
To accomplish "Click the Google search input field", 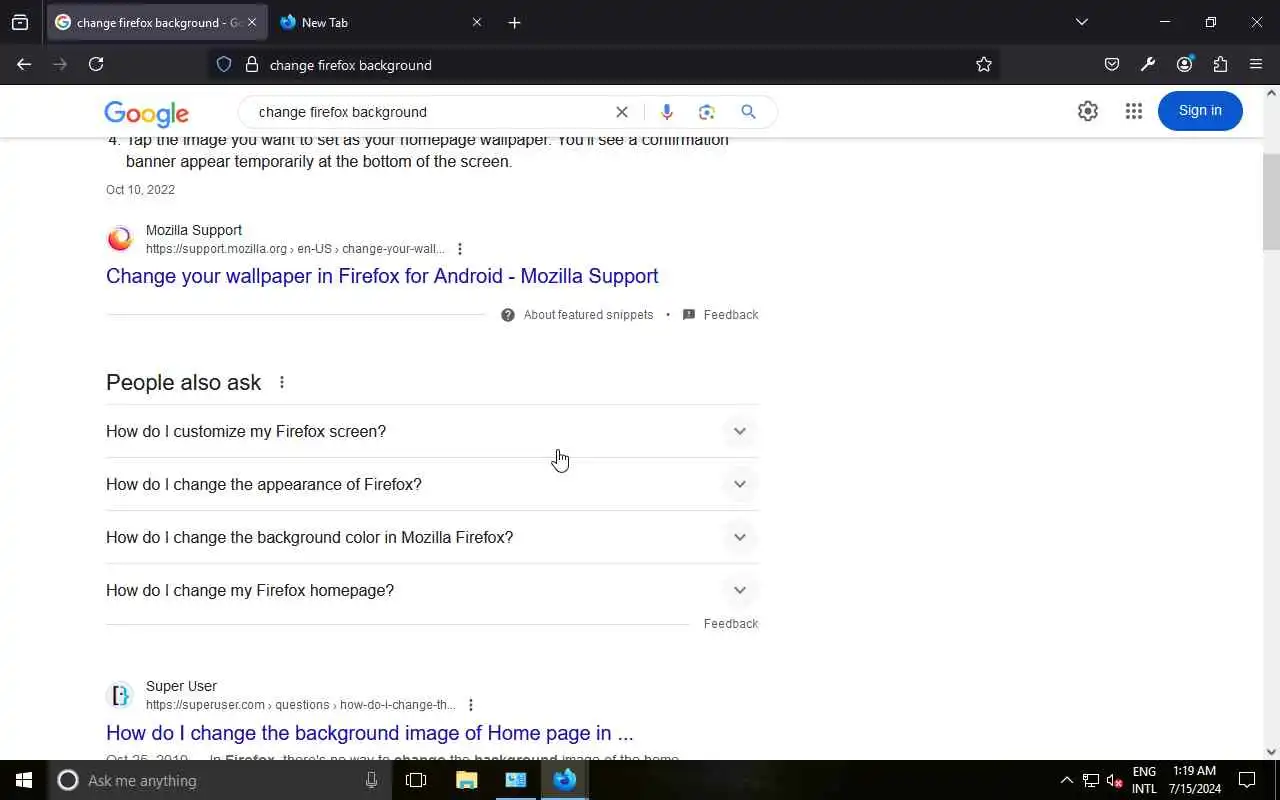I will click(x=430, y=112).
